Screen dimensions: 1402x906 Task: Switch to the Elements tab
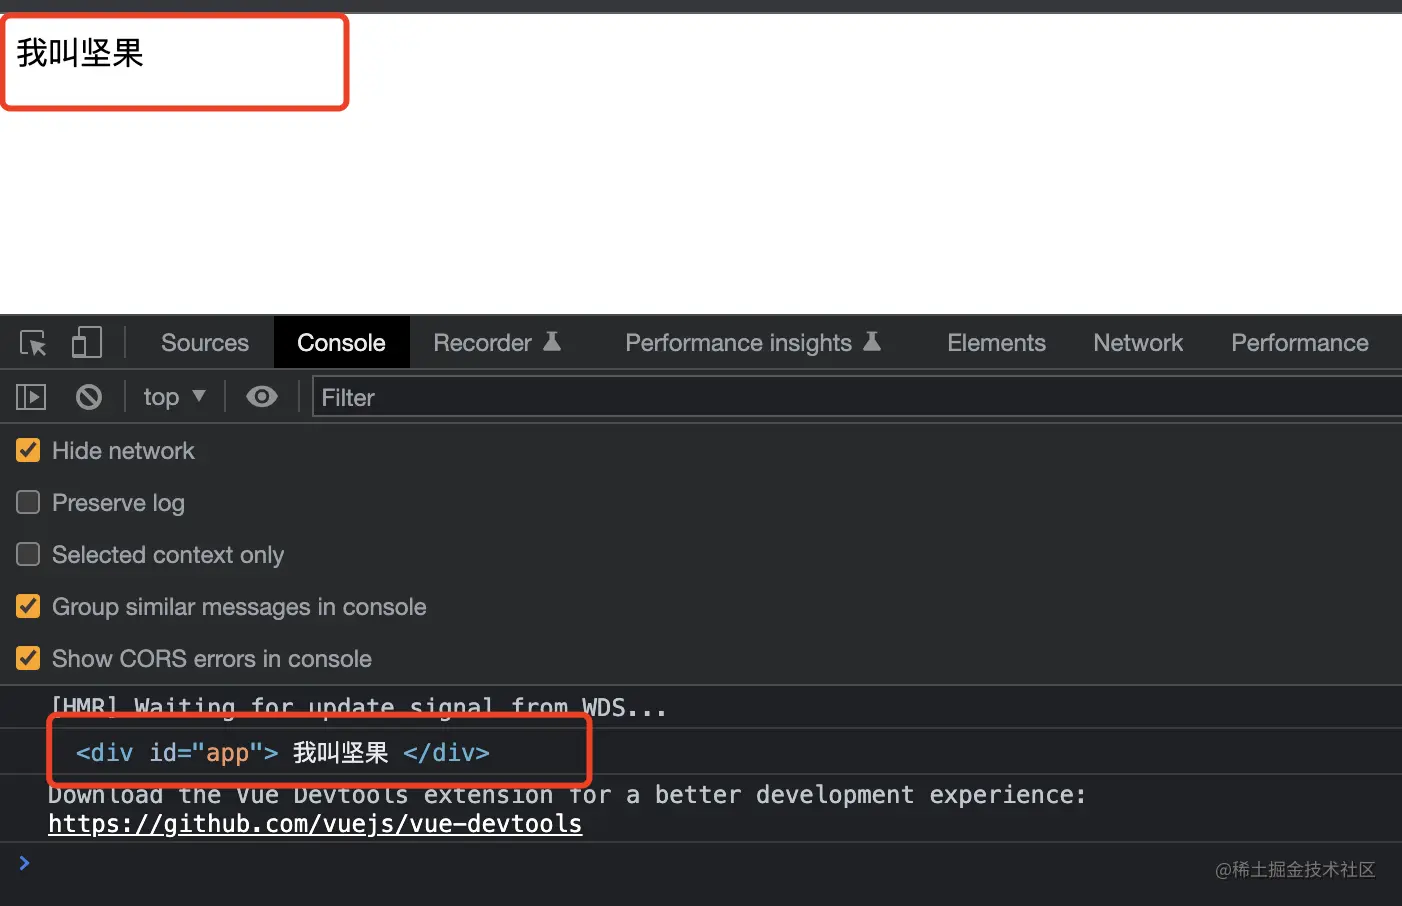point(996,343)
